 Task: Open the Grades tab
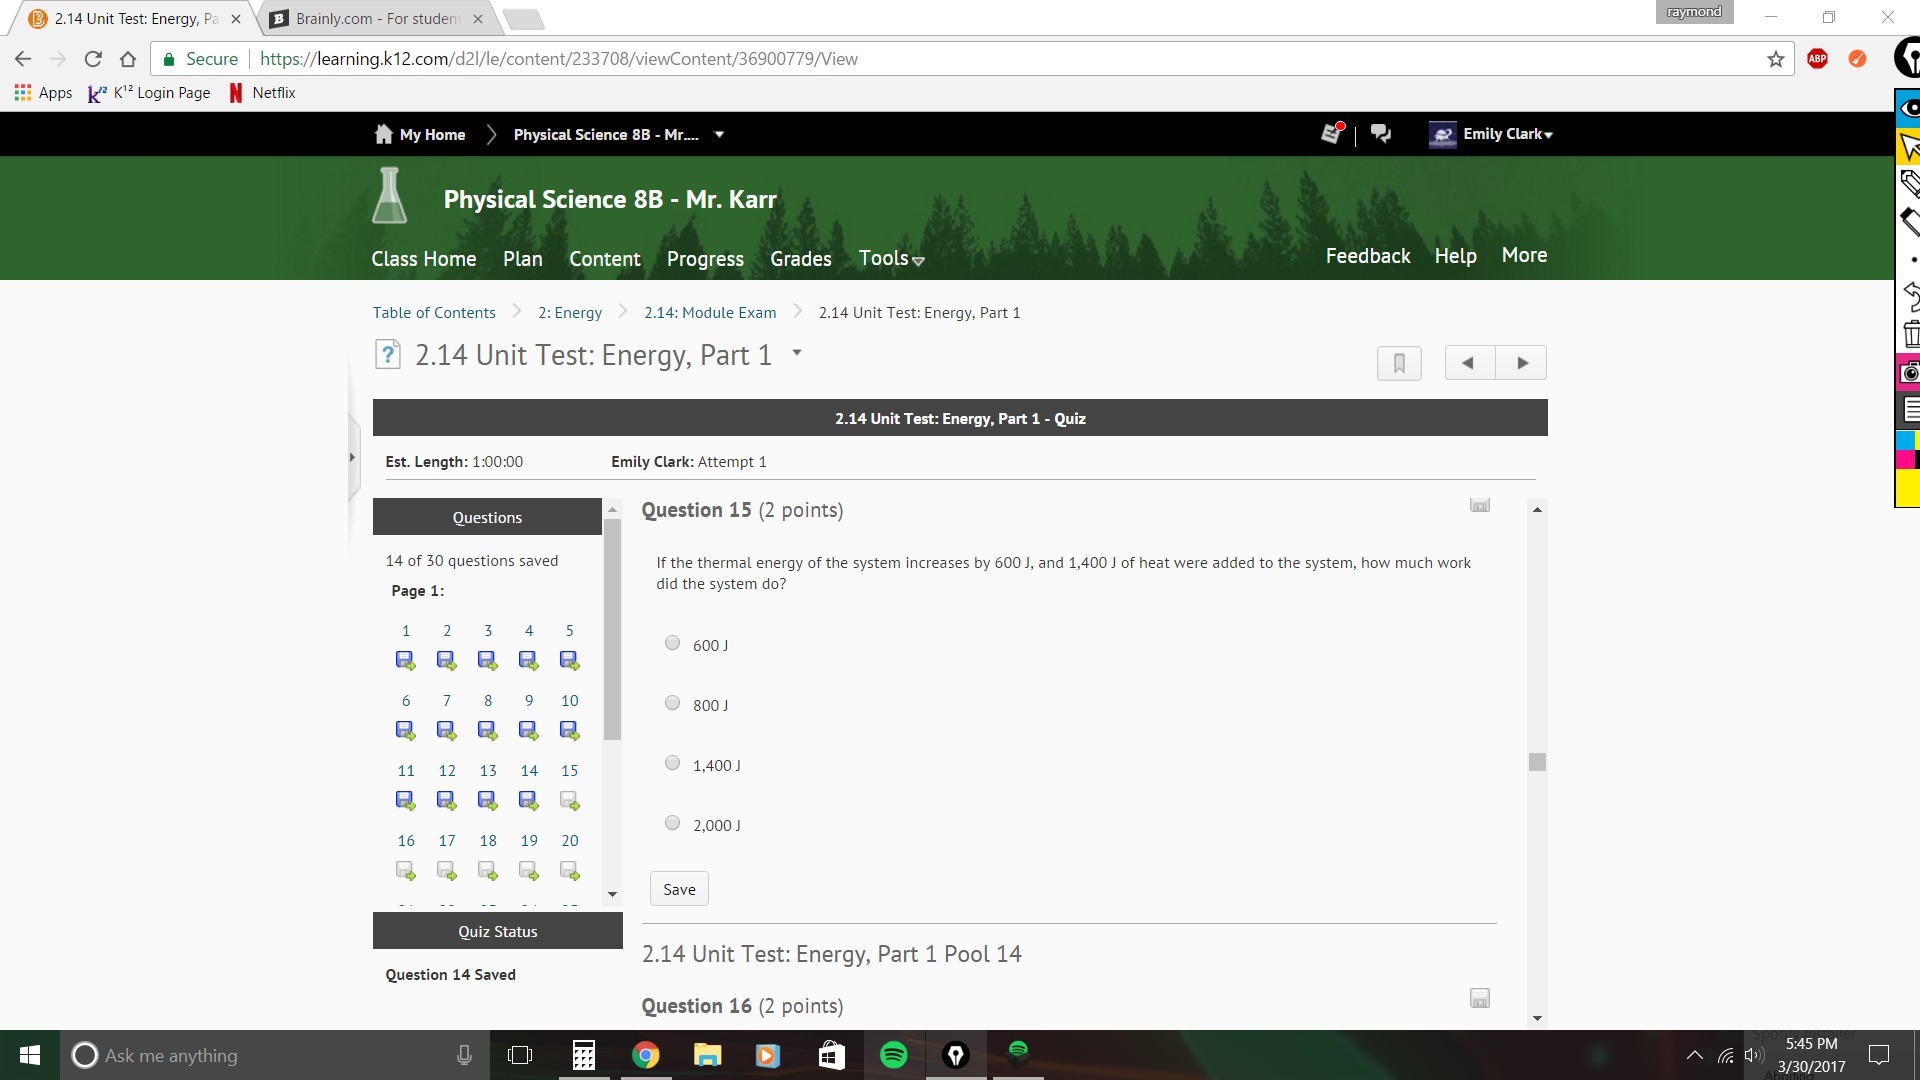pyautogui.click(x=800, y=259)
